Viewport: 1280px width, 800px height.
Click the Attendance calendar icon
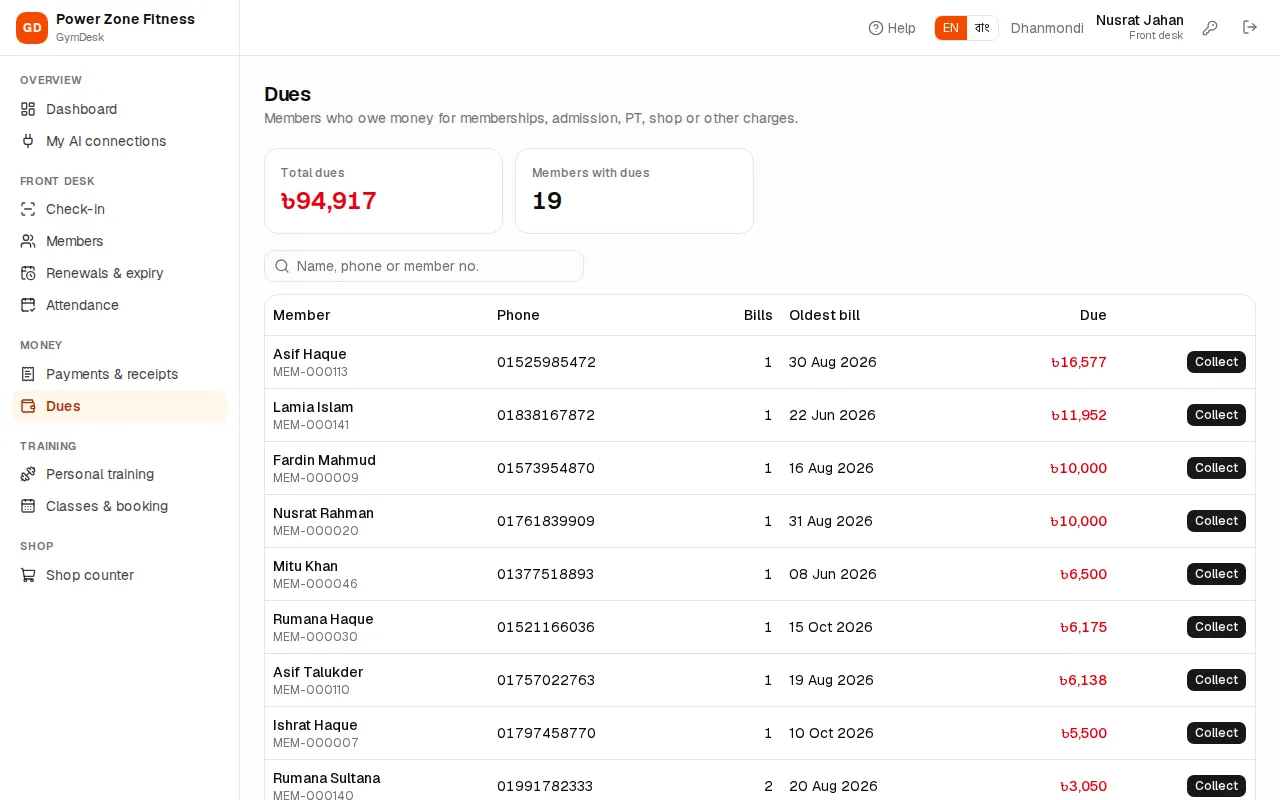point(28,305)
